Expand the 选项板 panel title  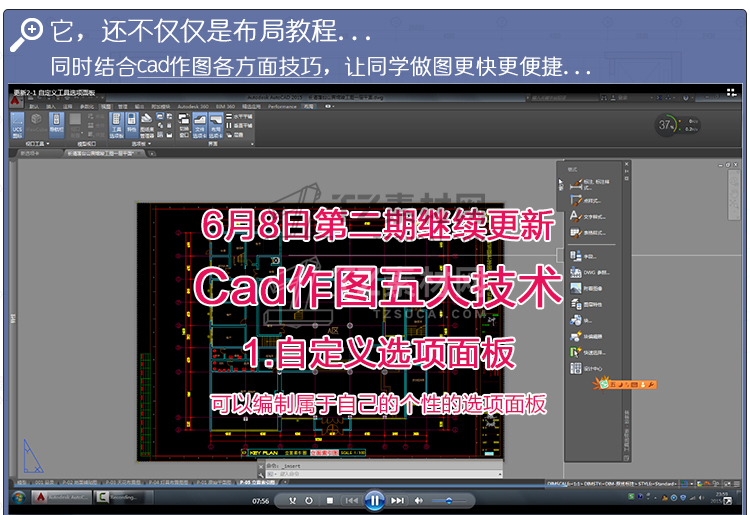point(142,143)
